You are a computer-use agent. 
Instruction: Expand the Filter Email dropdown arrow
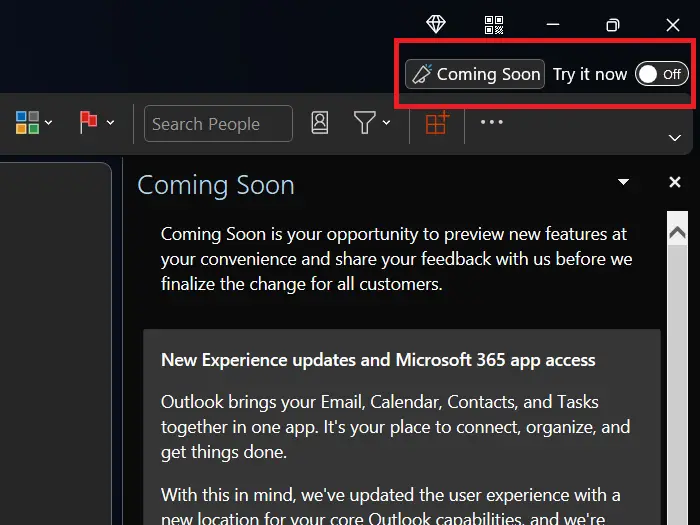click(387, 123)
